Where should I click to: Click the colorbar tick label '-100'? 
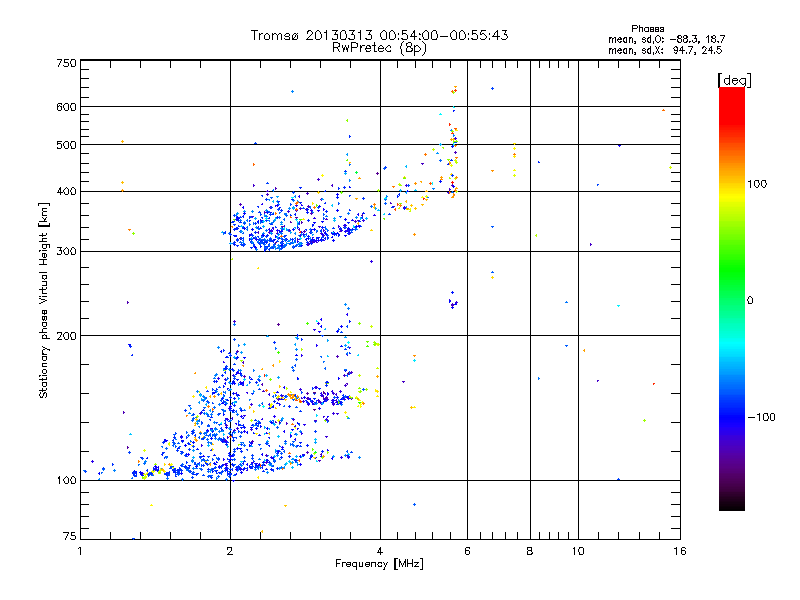point(761,417)
